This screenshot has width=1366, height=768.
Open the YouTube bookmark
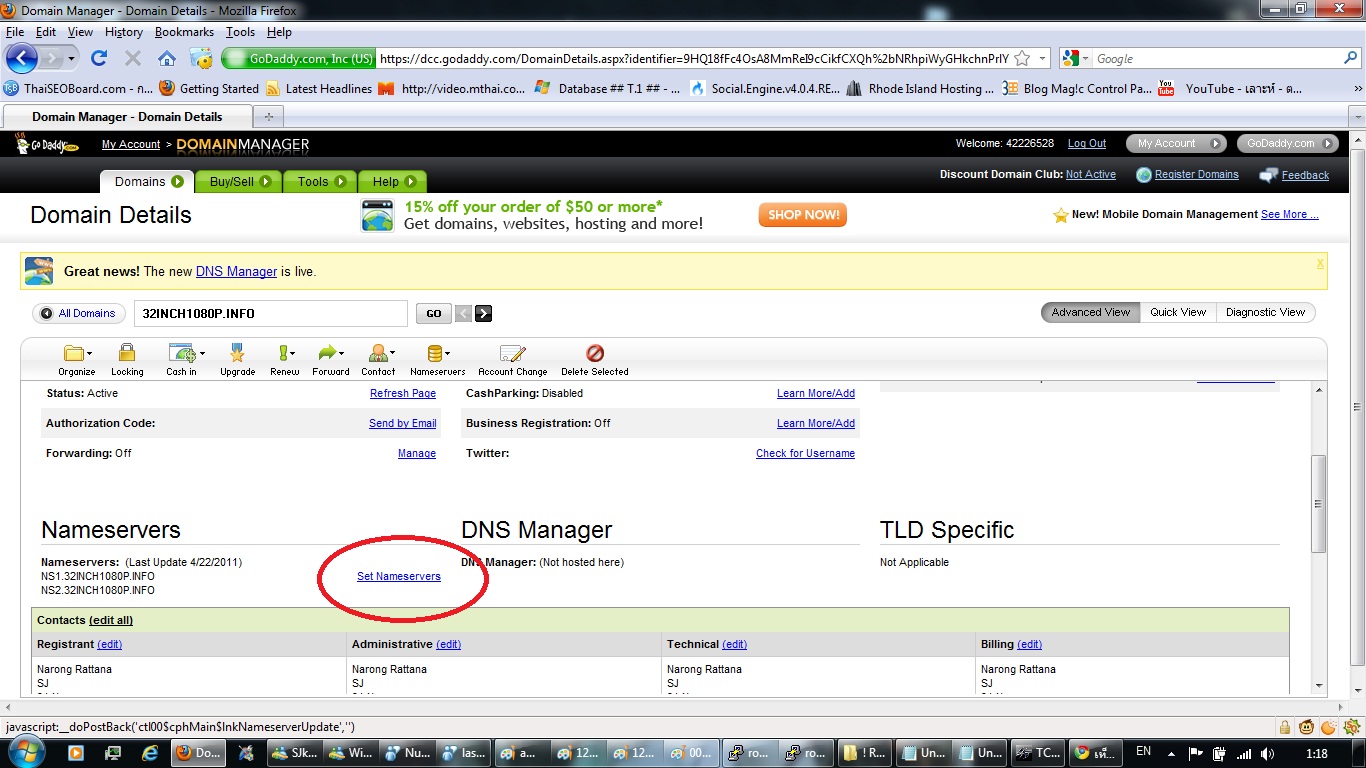(1230, 89)
